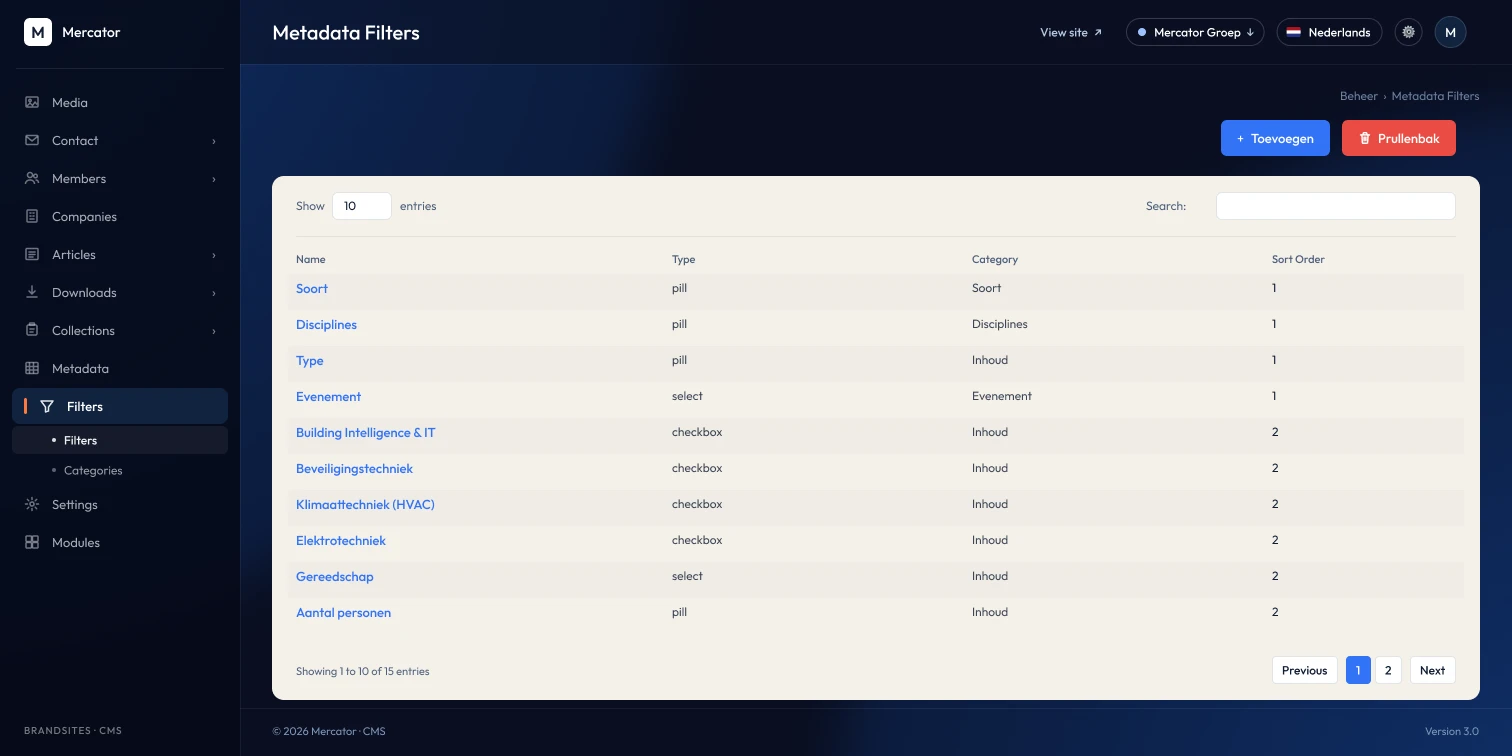Screen dimensions: 1512x756
Task: Click the Prullenbak button
Action: point(1399,138)
